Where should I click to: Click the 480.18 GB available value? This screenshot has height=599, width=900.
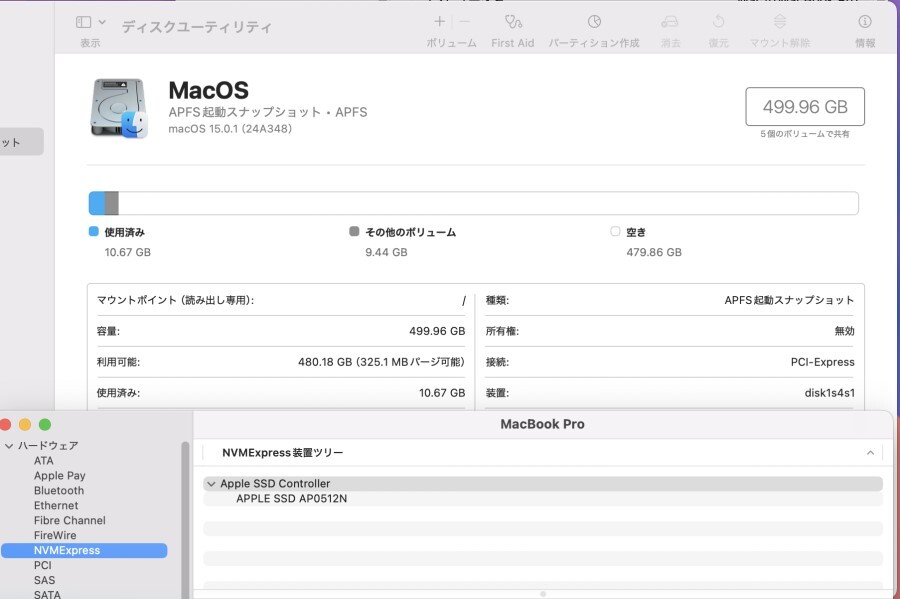pos(381,362)
